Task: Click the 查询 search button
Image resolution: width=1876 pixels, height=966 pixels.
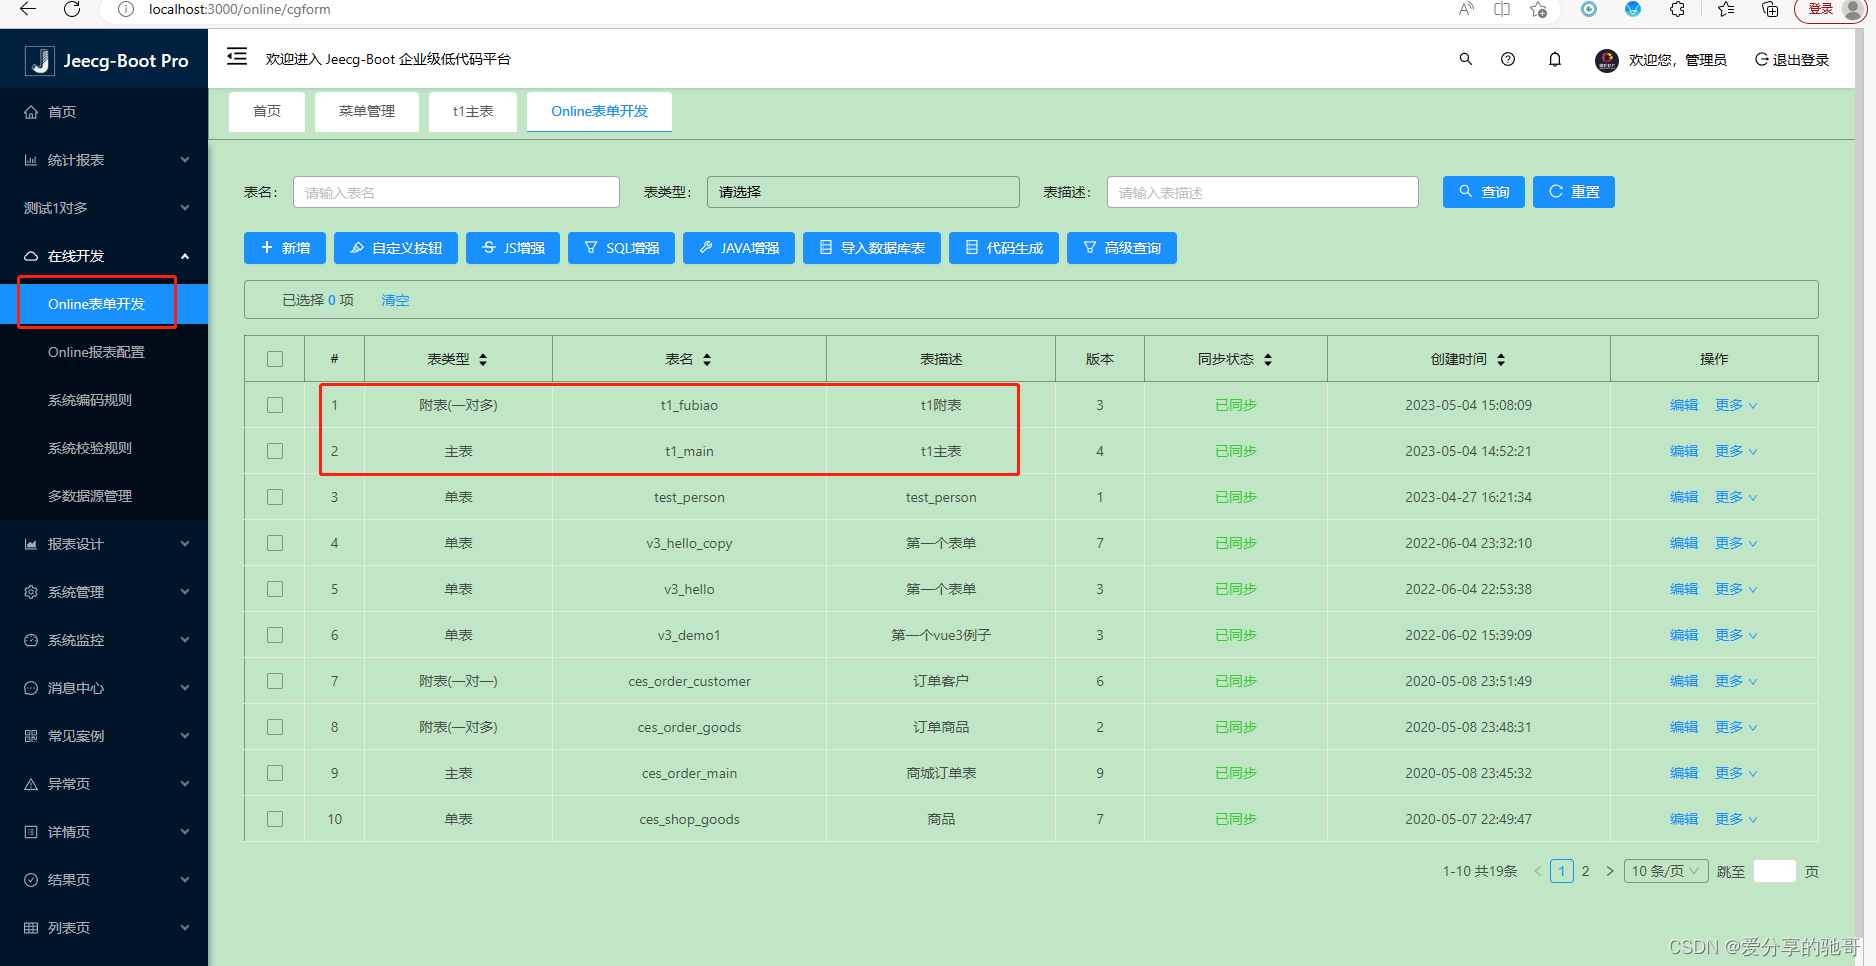Action: pos(1484,192)
